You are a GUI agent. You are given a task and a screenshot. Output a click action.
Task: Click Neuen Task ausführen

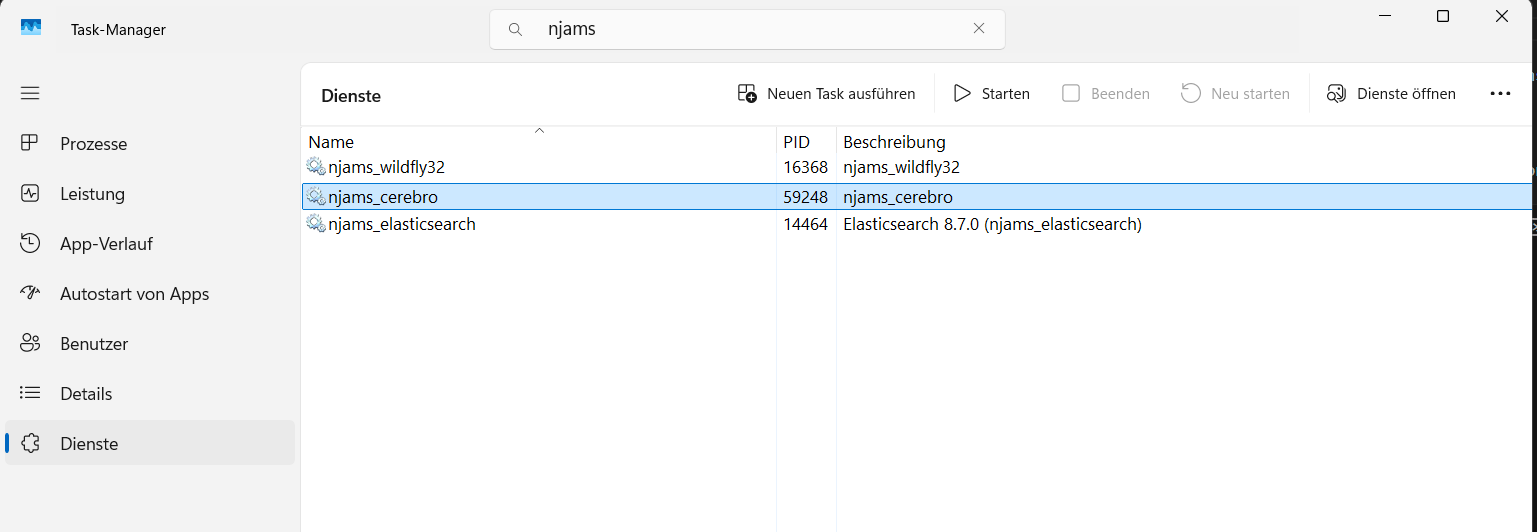[x=826, y=94]
